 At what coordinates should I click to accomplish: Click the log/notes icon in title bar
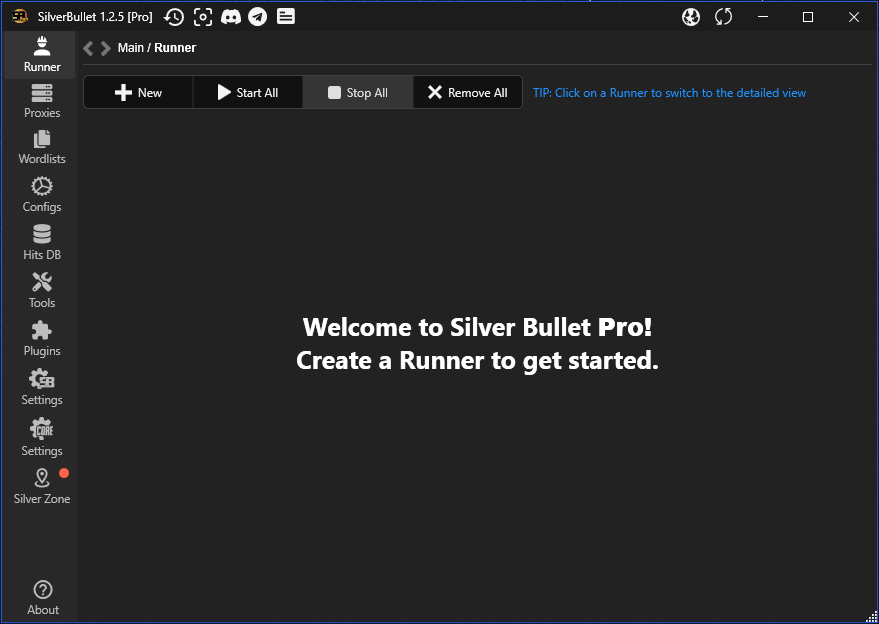(285, 17)
